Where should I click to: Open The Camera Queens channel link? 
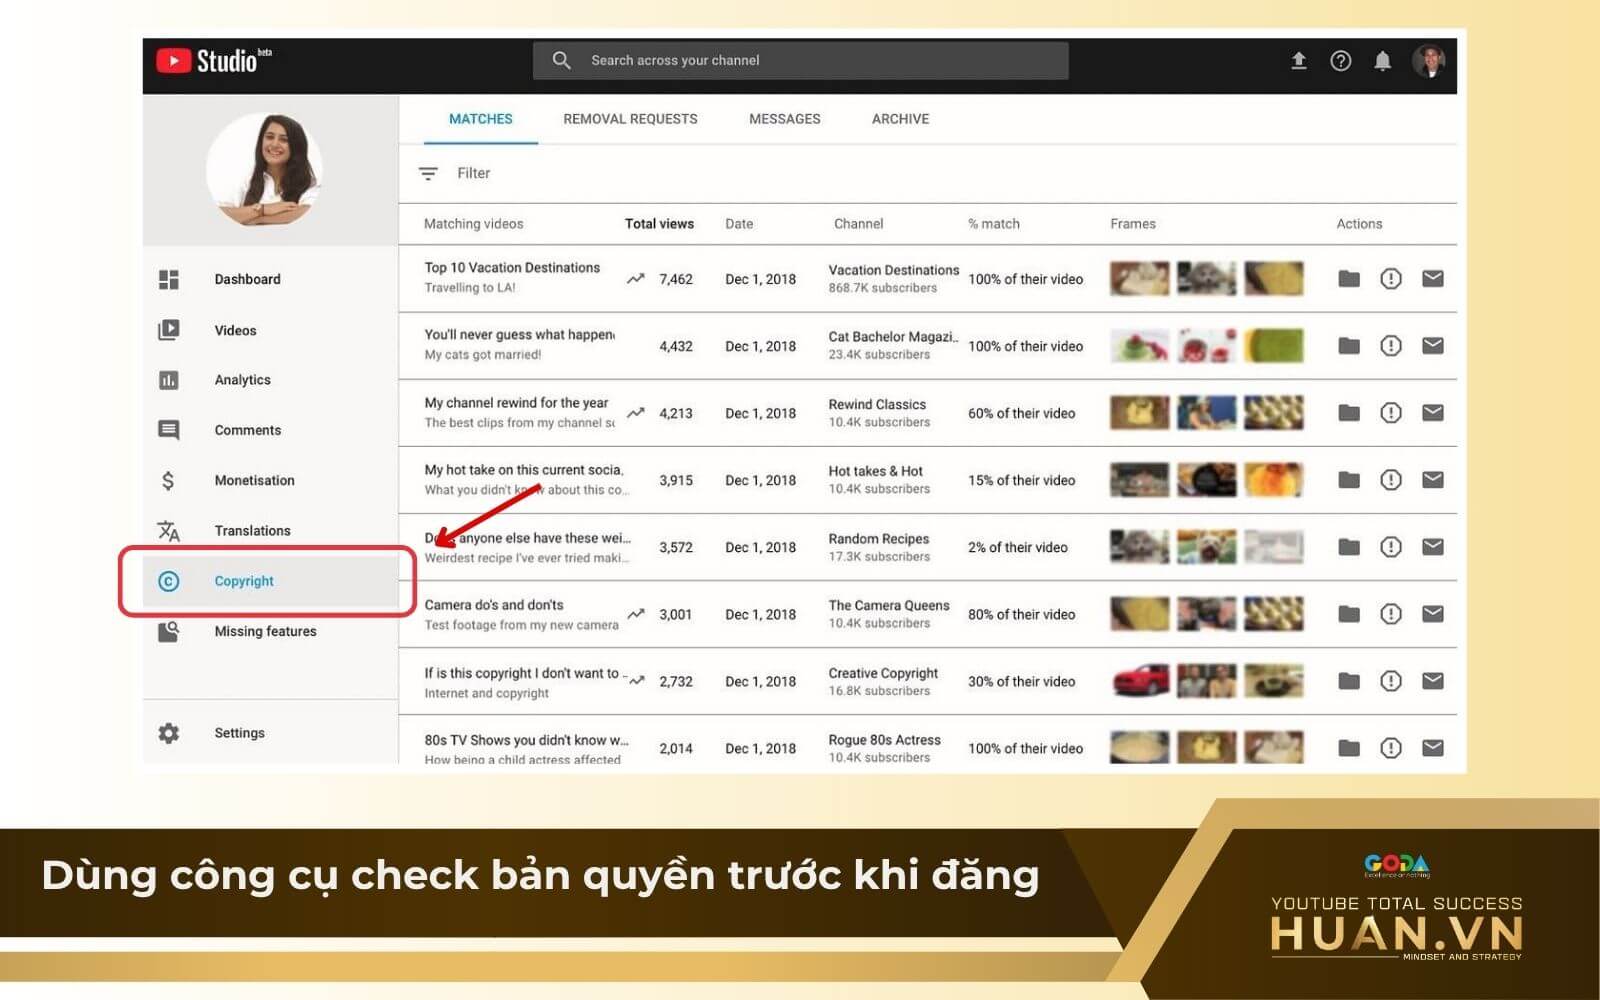point(888,606)
